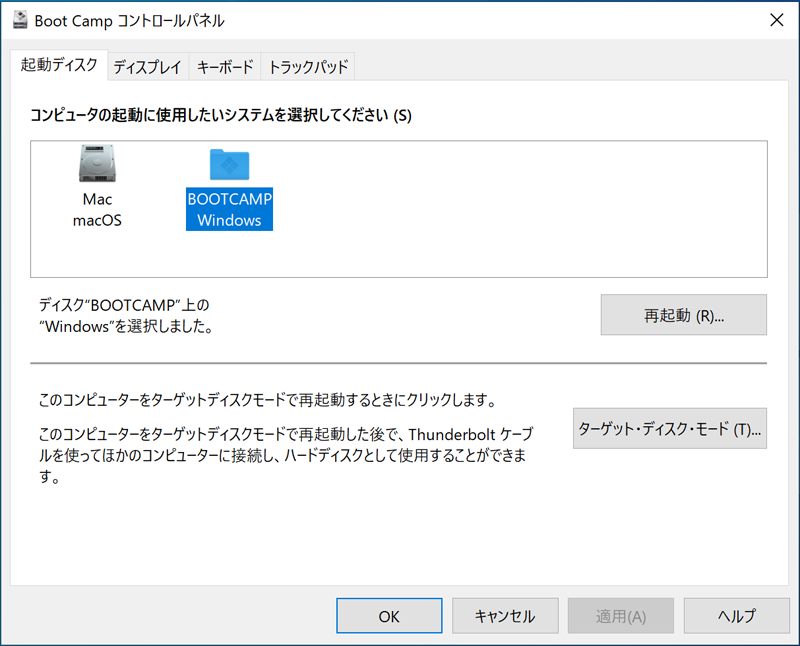This screenshot has width=800, height=646.
Task: Open the ディスプレイ tab
Action: (x=147, y=67)
